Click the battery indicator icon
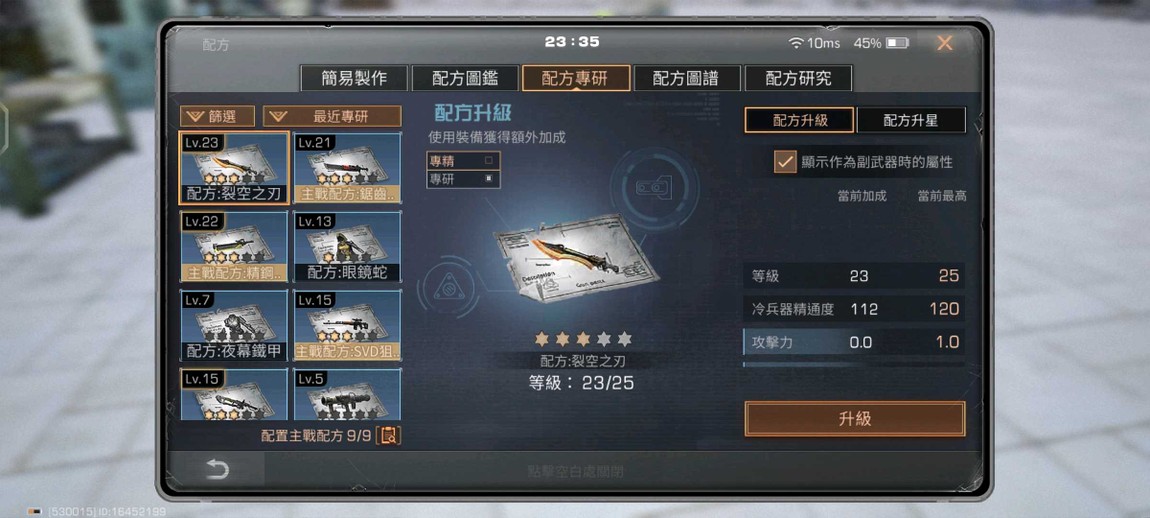The width and height of the screenshot is (1150, 518). click(x=897, y=43)
